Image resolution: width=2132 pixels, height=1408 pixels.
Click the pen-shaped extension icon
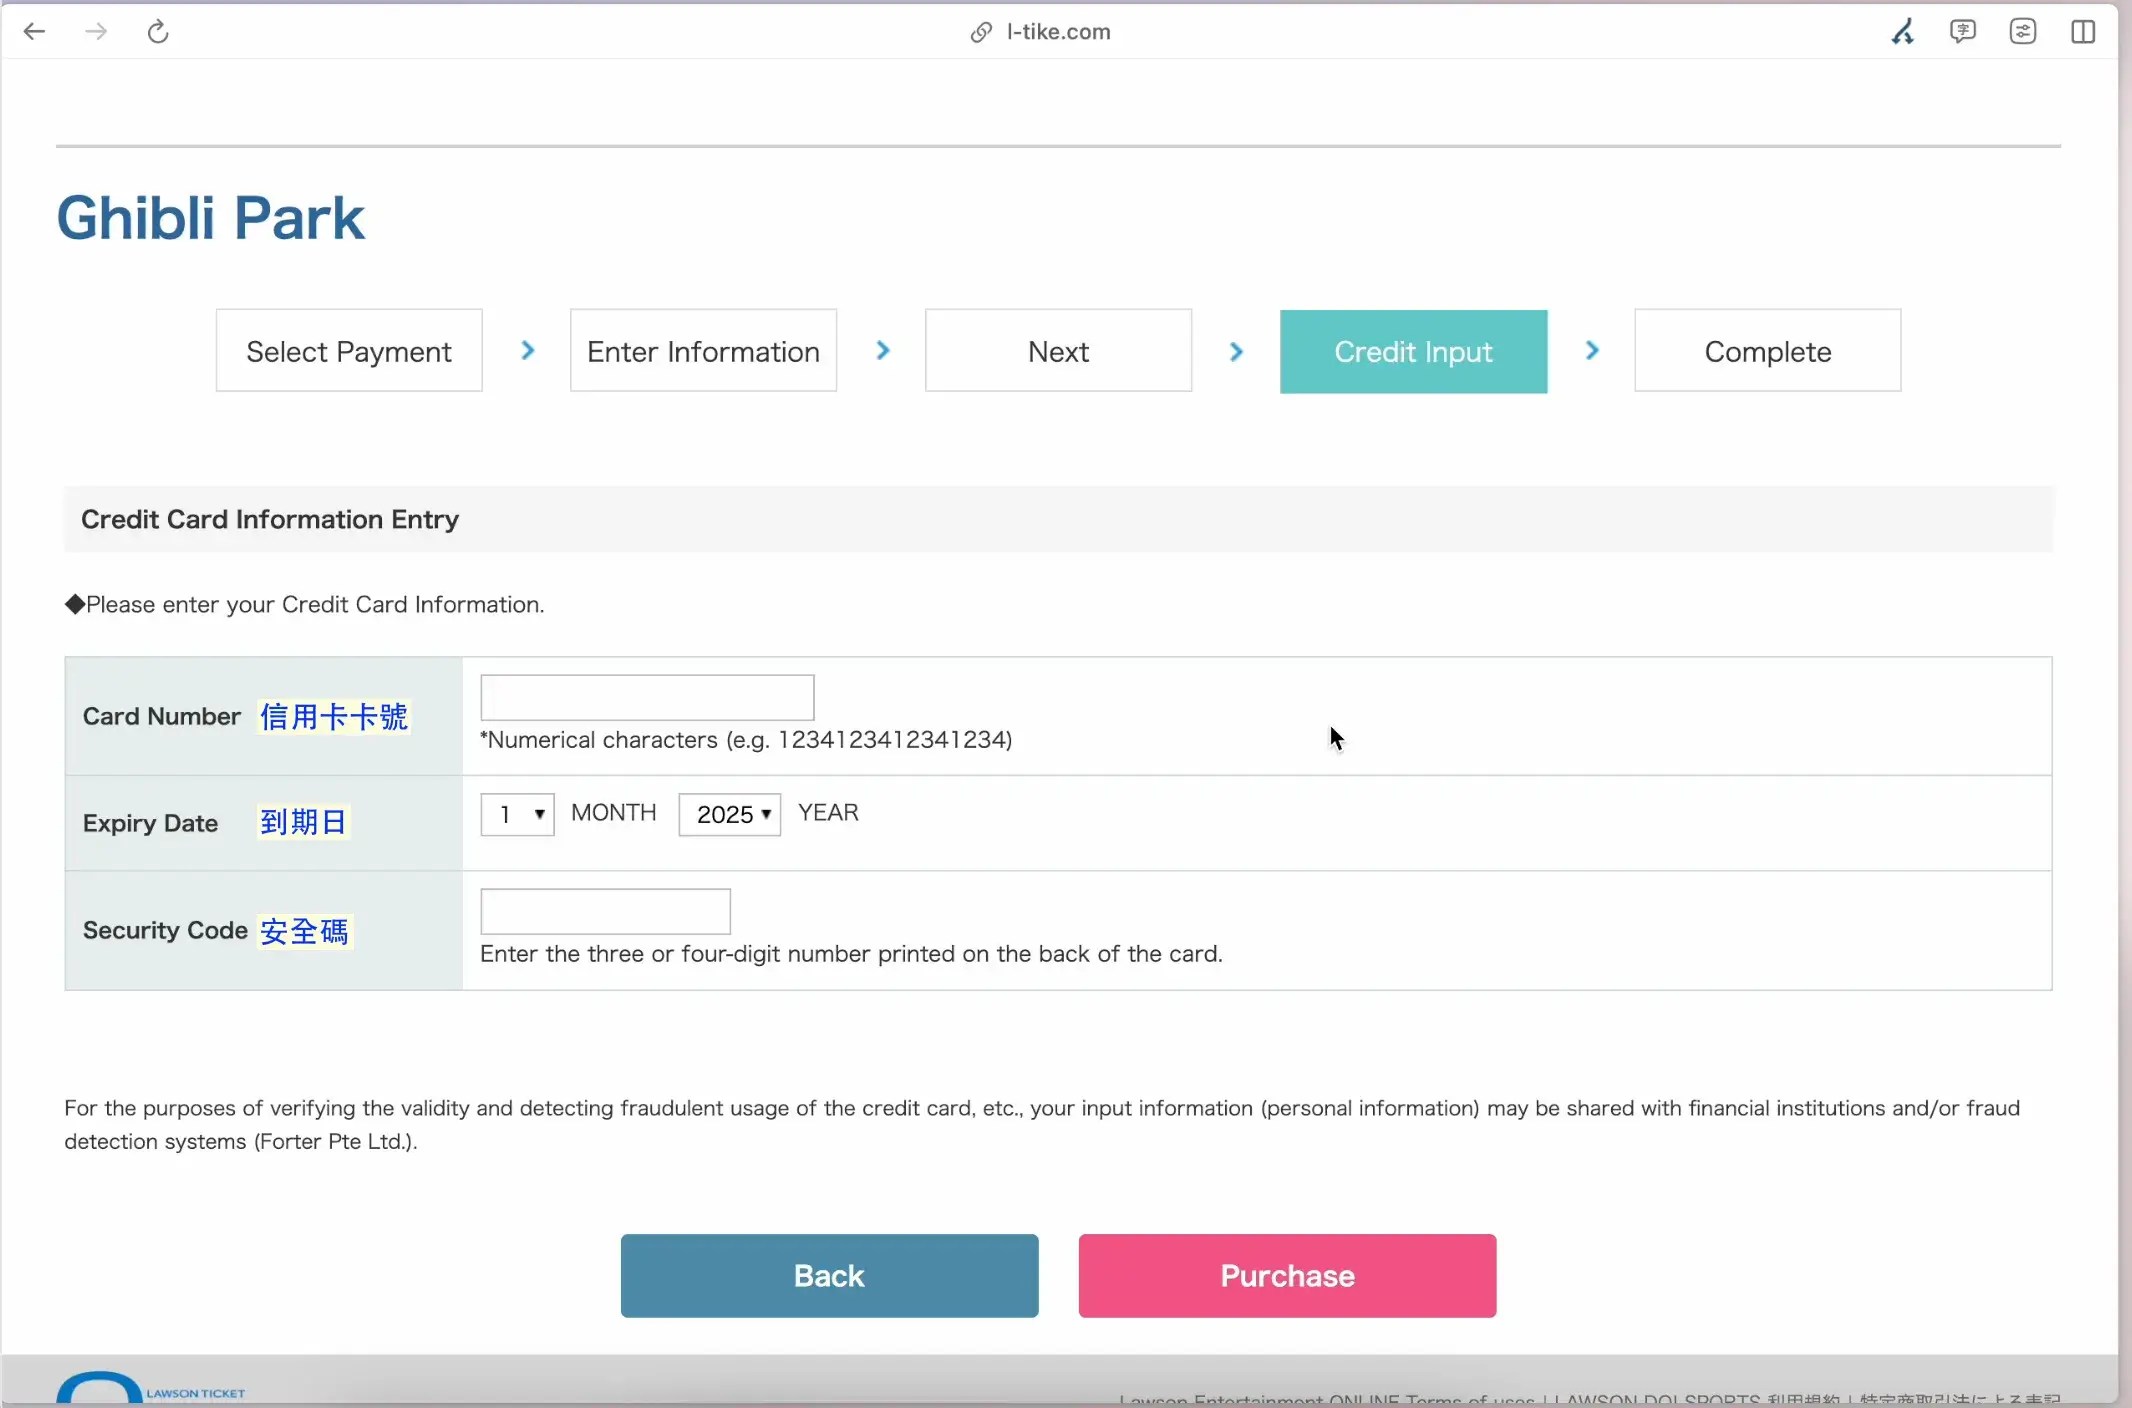coord(1902,32)
